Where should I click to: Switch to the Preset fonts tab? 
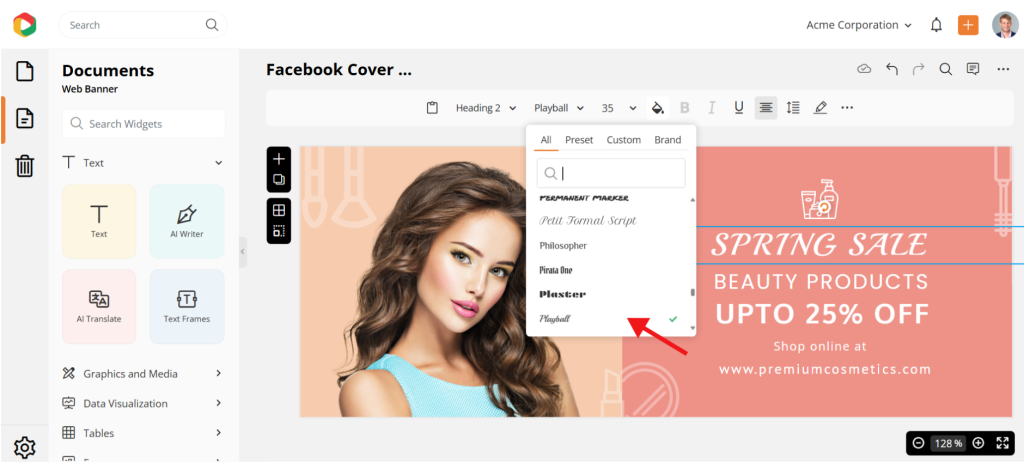pyautogui.click(x=578, y=140)
